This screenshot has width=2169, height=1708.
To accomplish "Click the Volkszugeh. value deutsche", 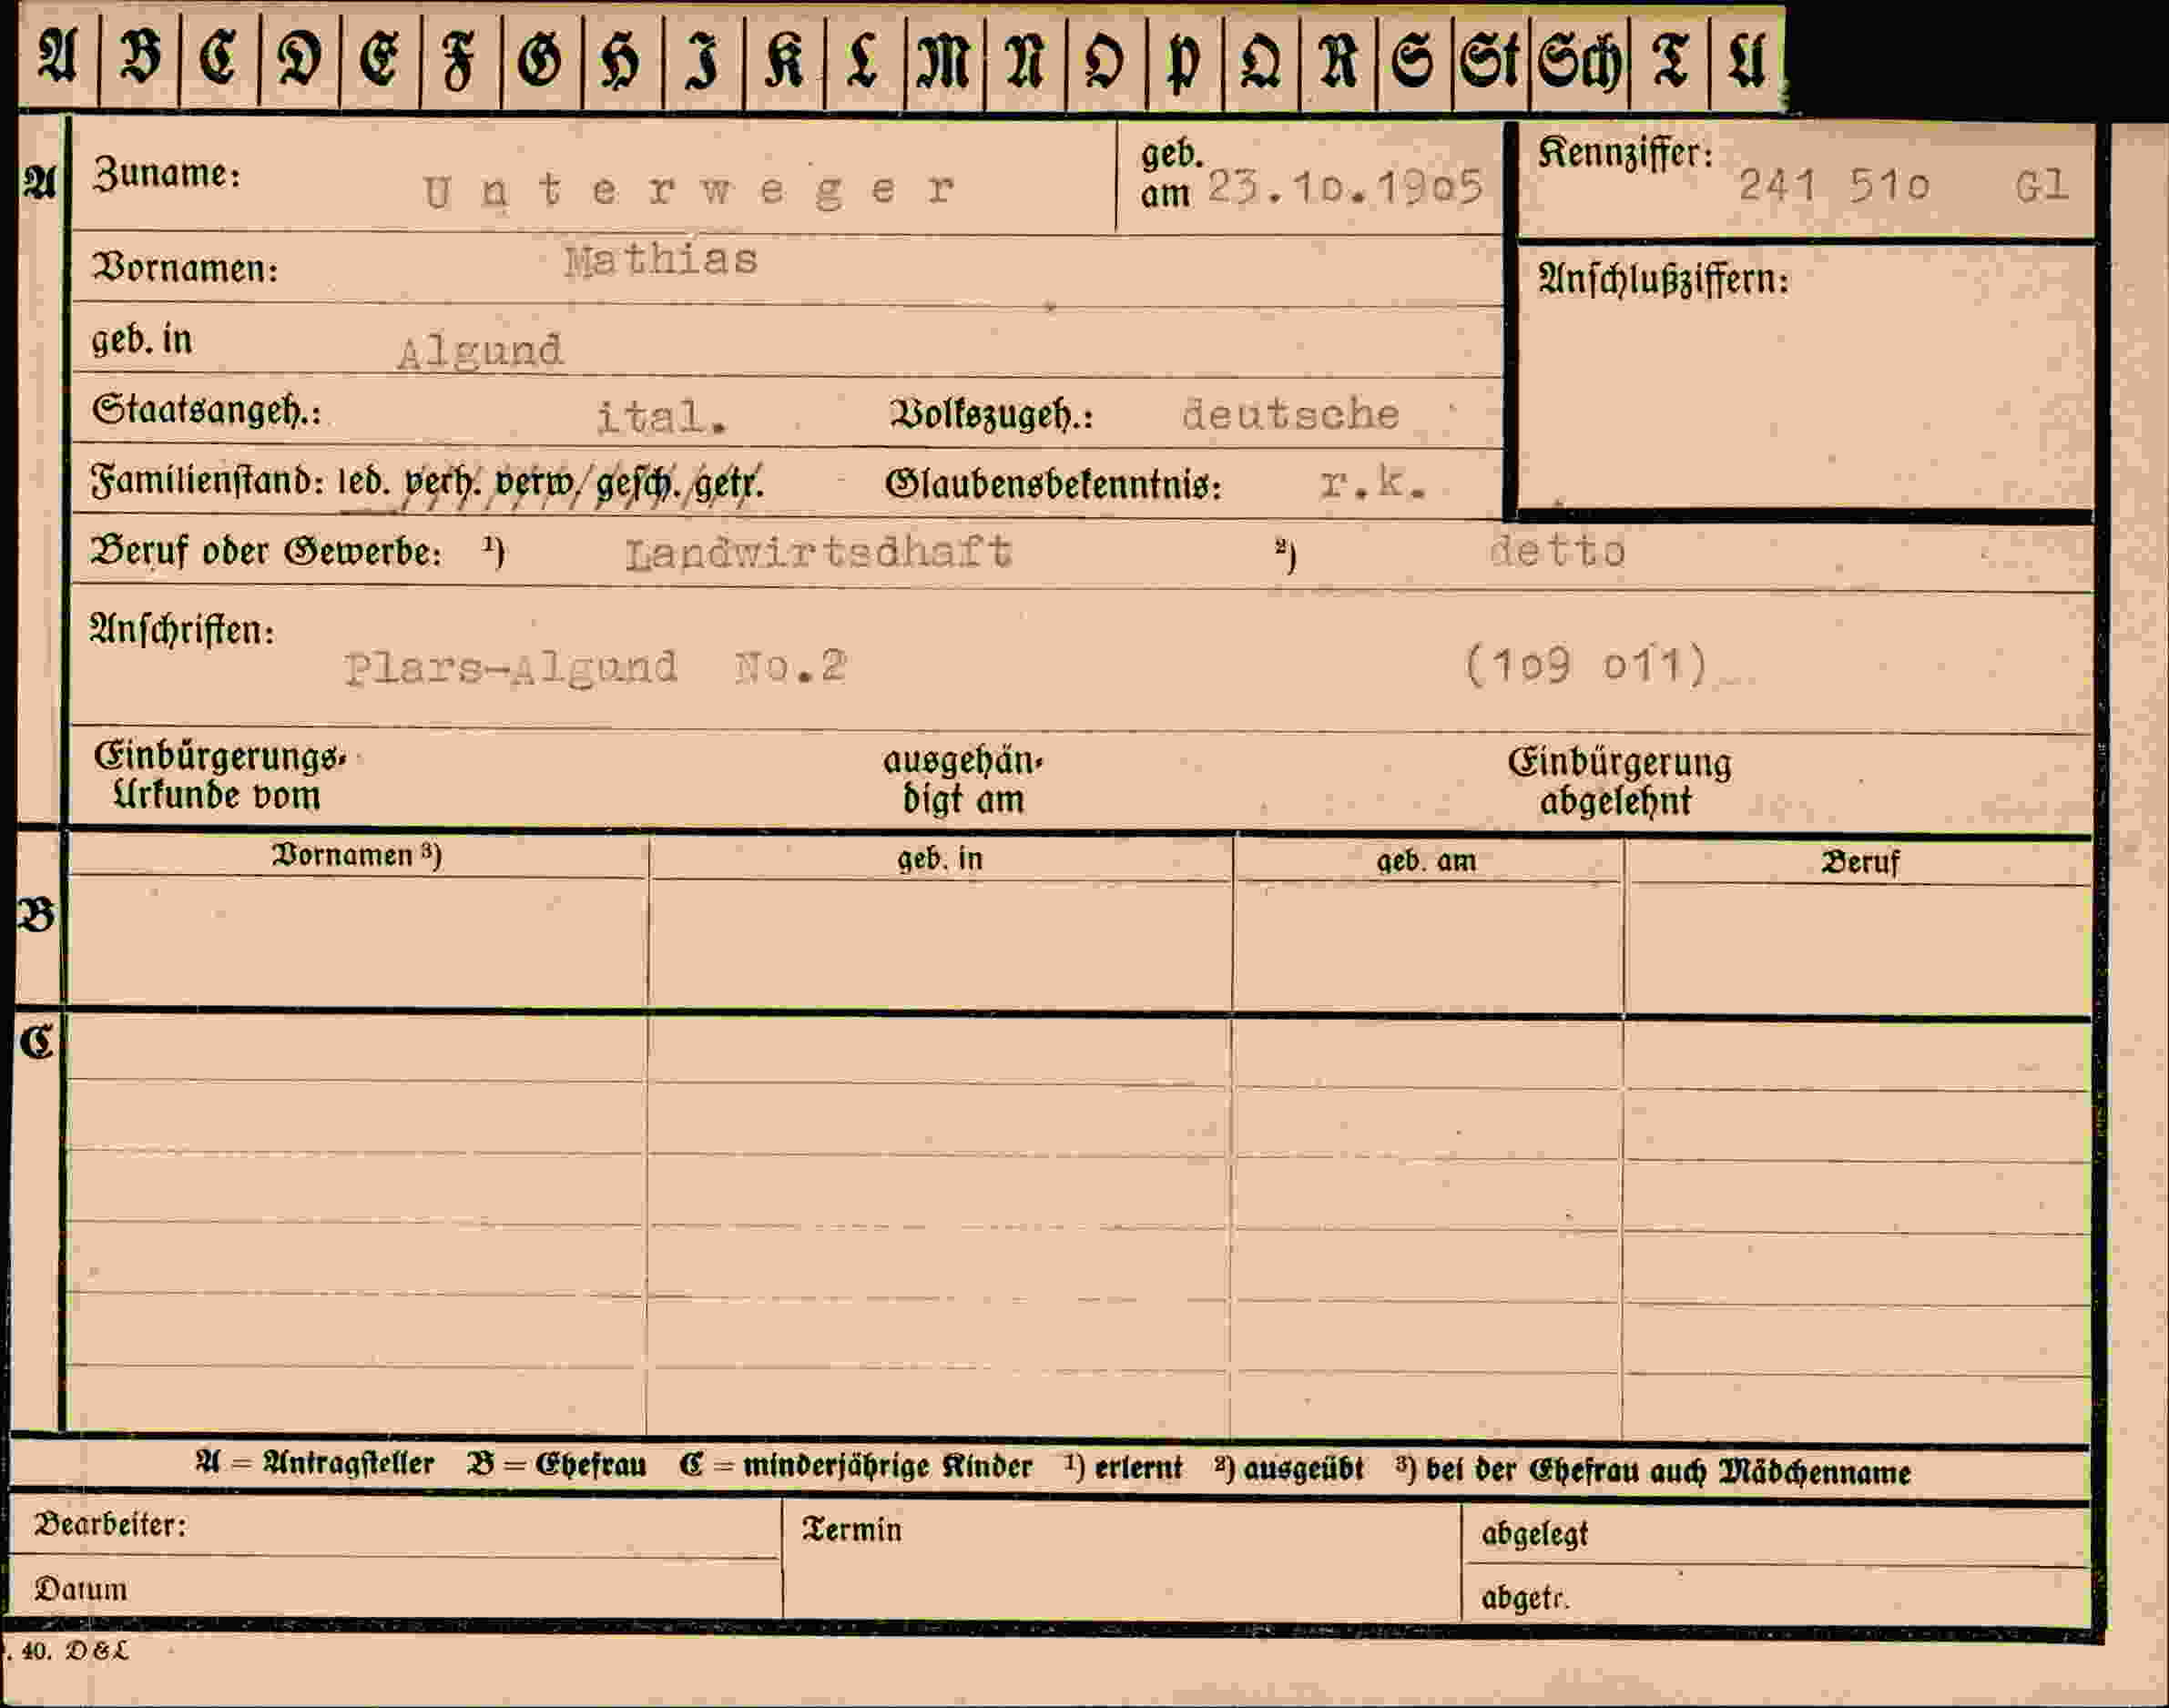I will click(1290, 414).
